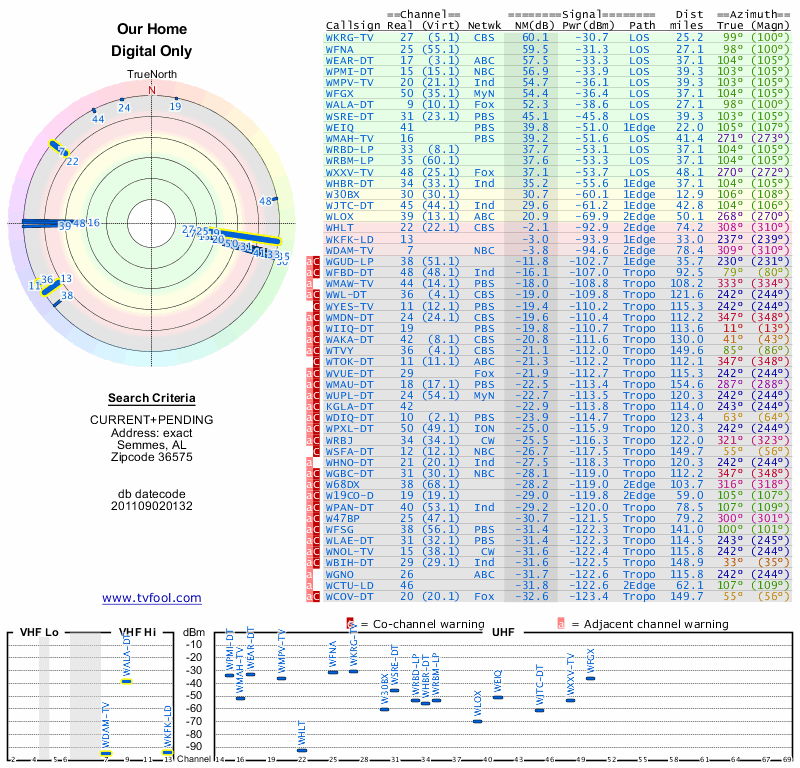This screenshot has height=768, width=800.
Task: Click channel 44 label on the radar plot
Action: [x=98, y=119]
